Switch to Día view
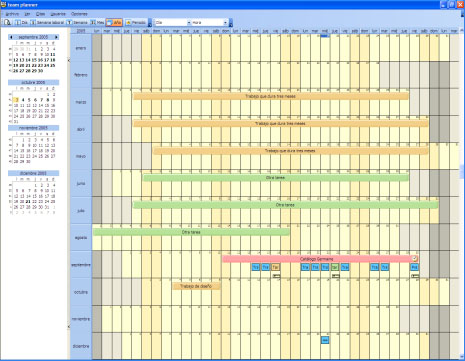 [x=22, y=22]
